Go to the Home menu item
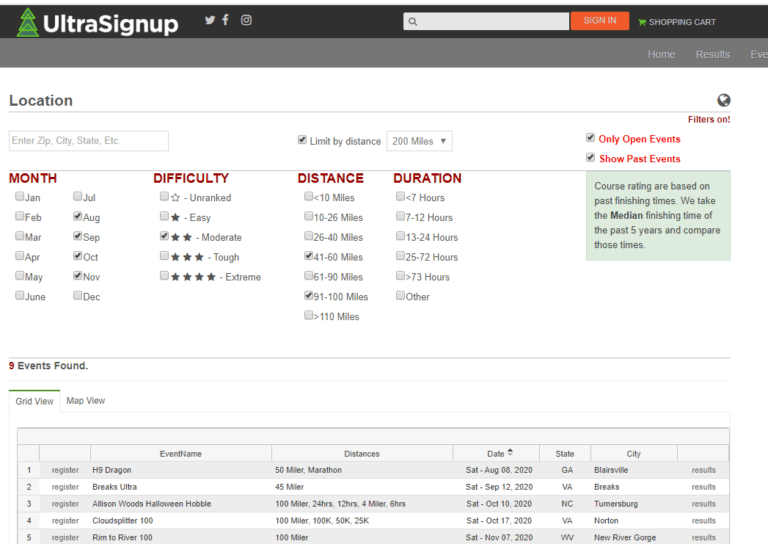The image size is (768, 544). point(661,54)
